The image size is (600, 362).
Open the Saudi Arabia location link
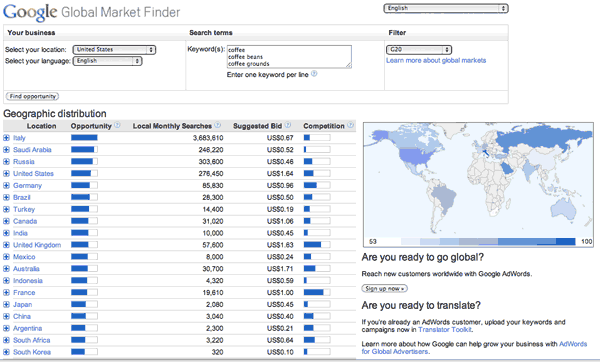tap(32, 150)
